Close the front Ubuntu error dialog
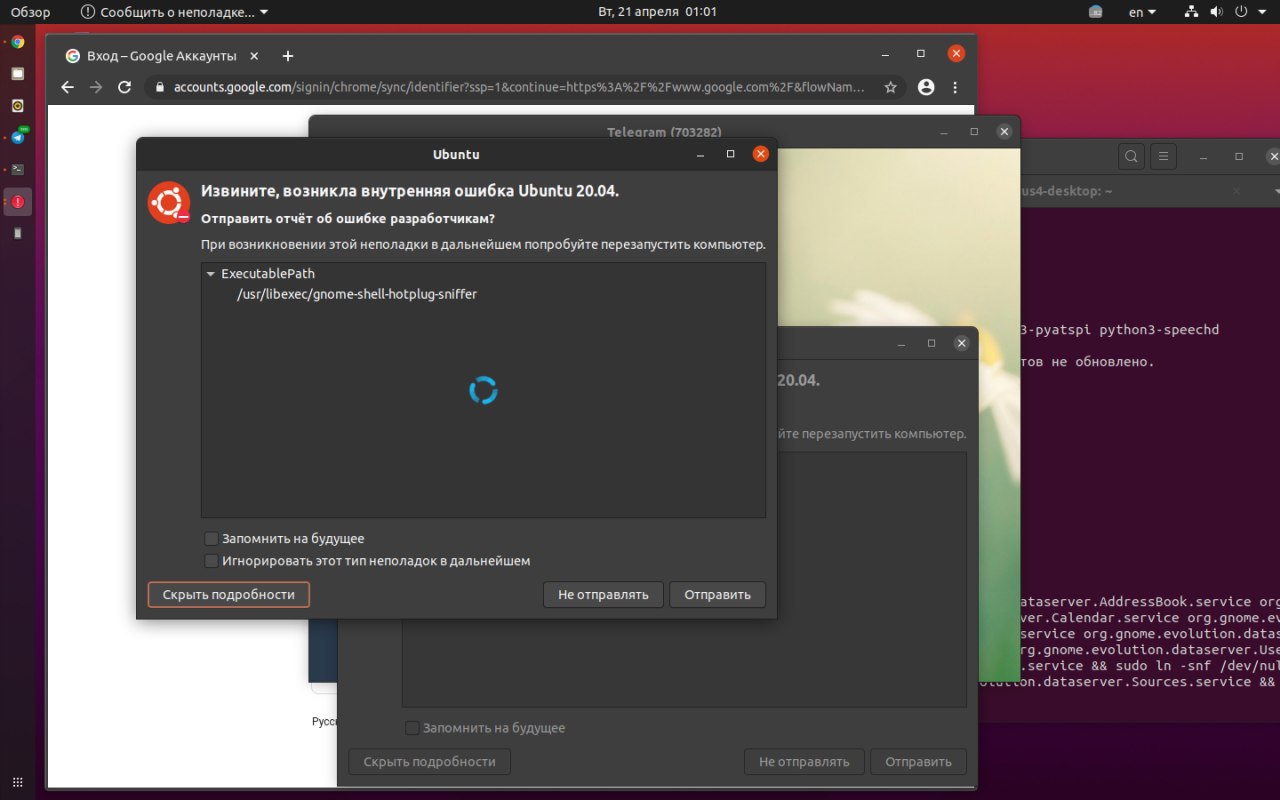The width and height of the screenshot is (1280, 800). click(x=760, y=154)
